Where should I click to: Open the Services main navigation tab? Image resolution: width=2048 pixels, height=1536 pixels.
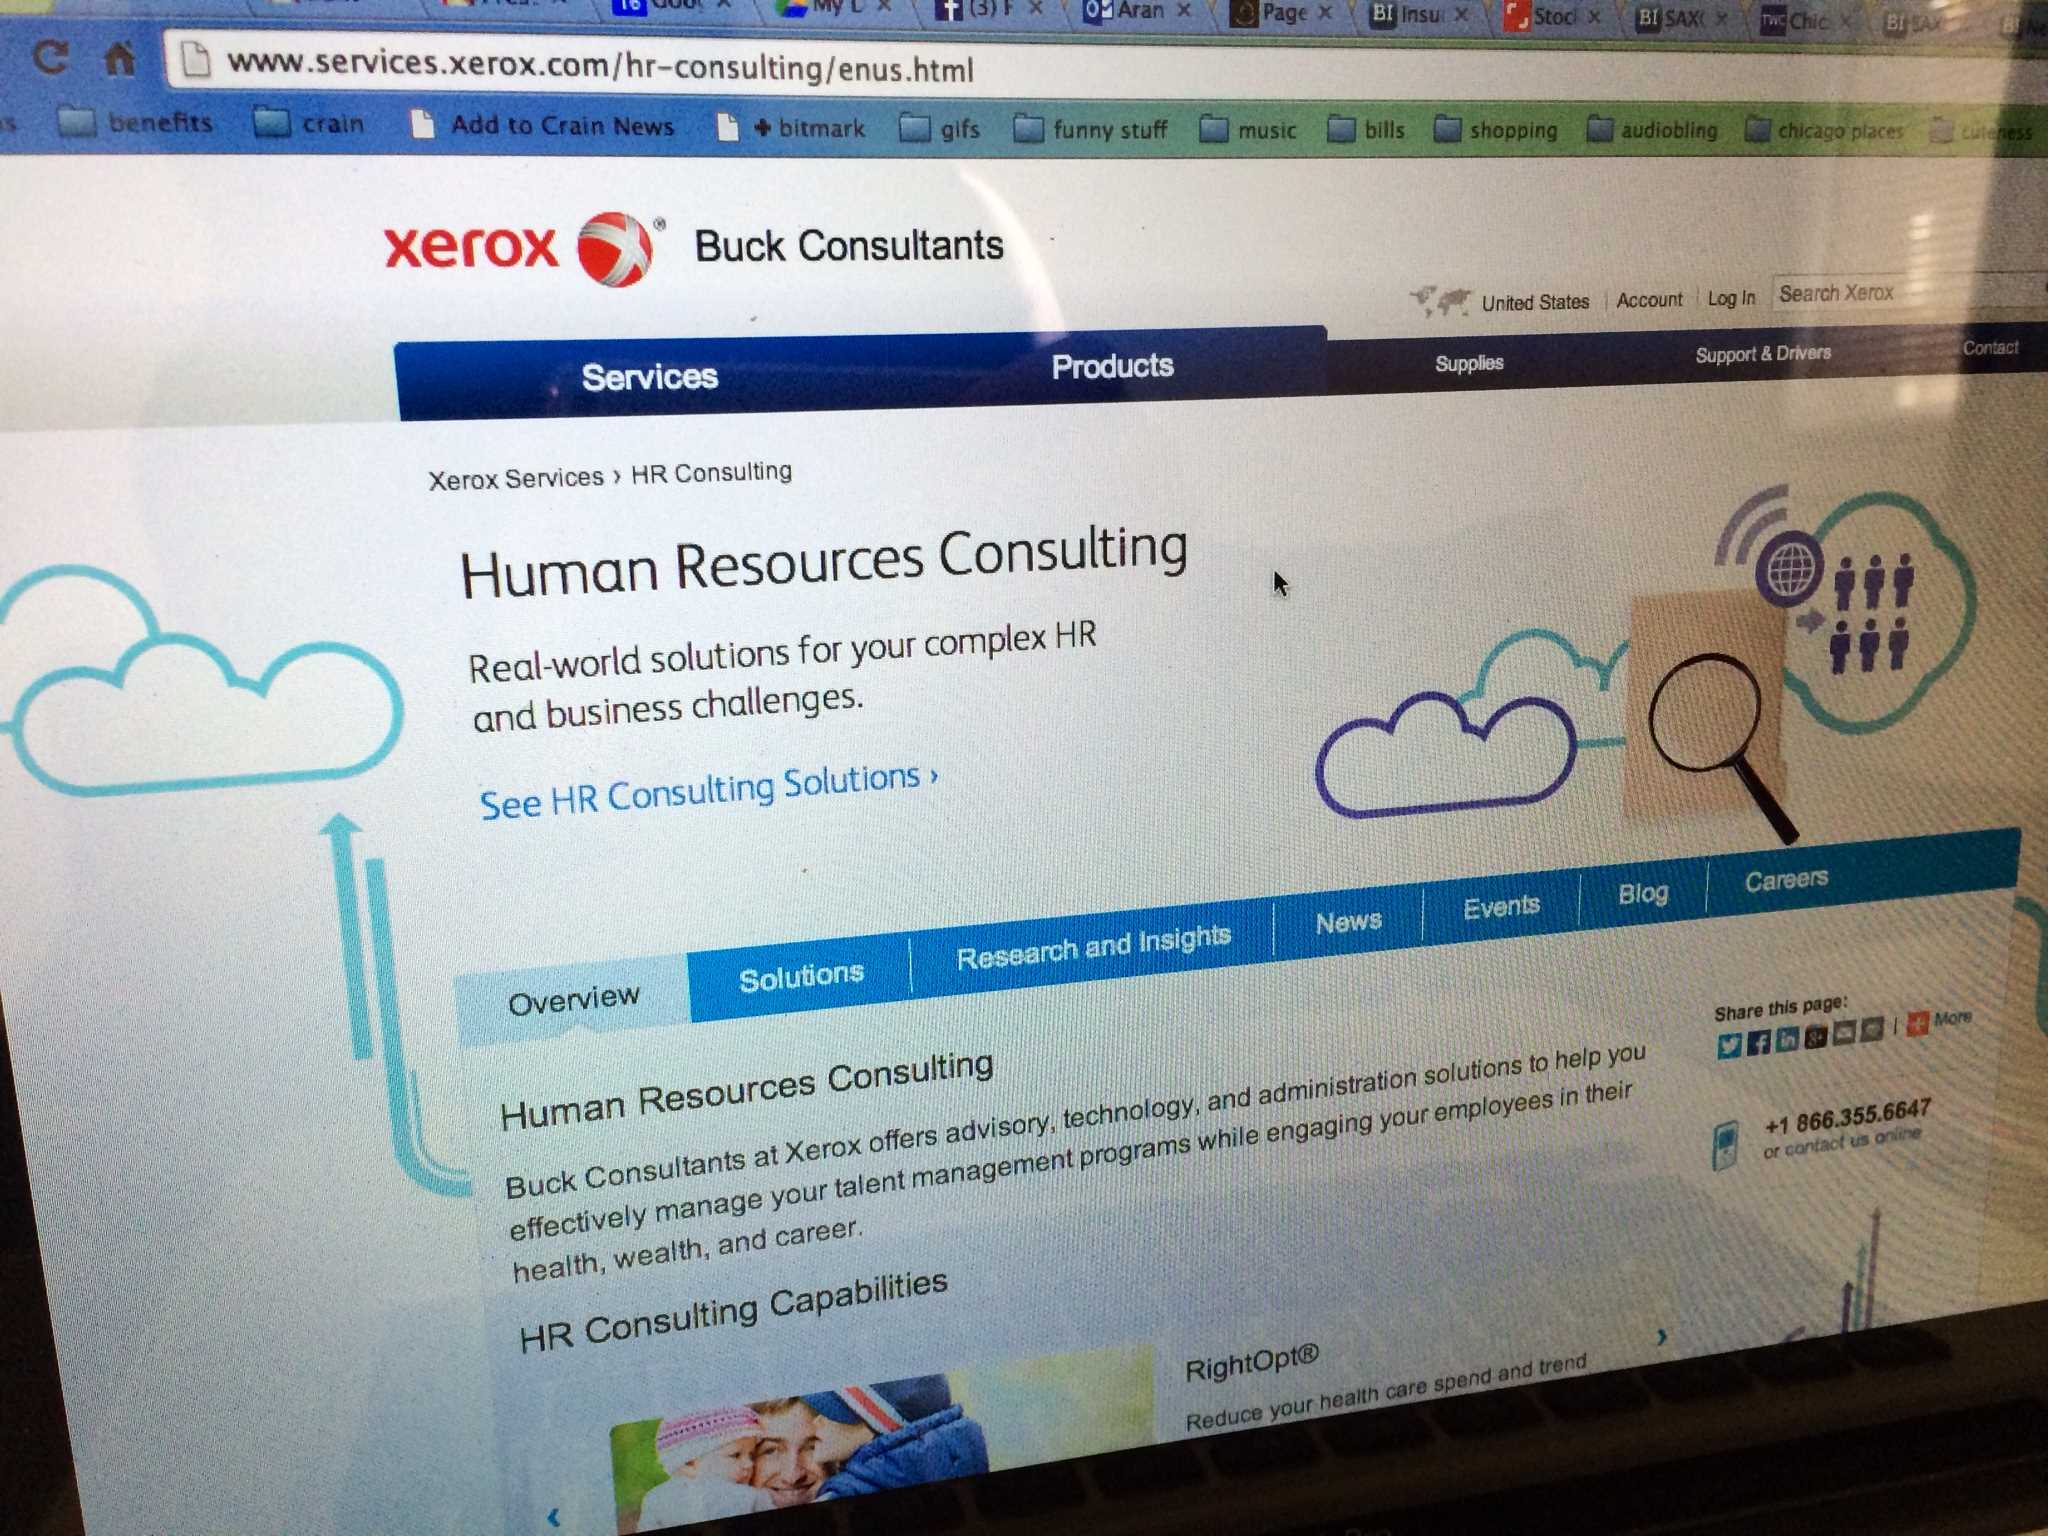coord(650,377)
